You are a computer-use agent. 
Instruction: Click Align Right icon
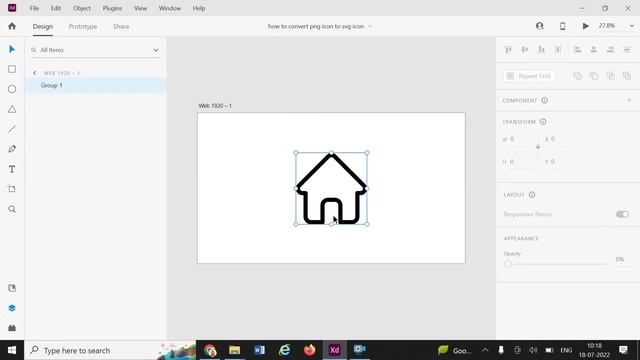tap(610, 50)
